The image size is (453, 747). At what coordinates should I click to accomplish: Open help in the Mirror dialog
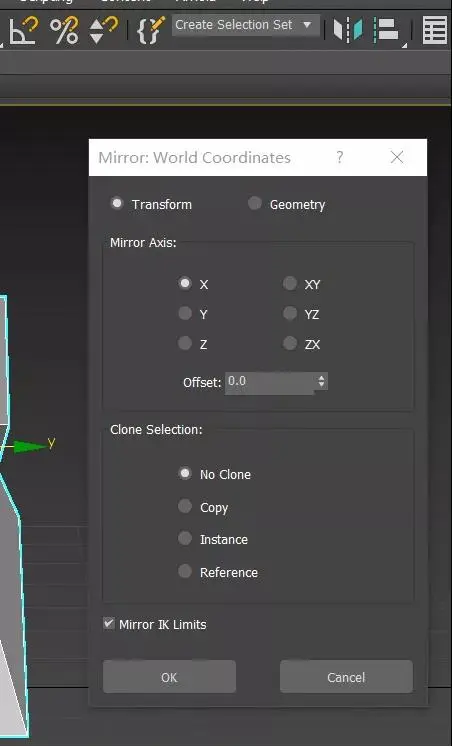tap(340, 158)
